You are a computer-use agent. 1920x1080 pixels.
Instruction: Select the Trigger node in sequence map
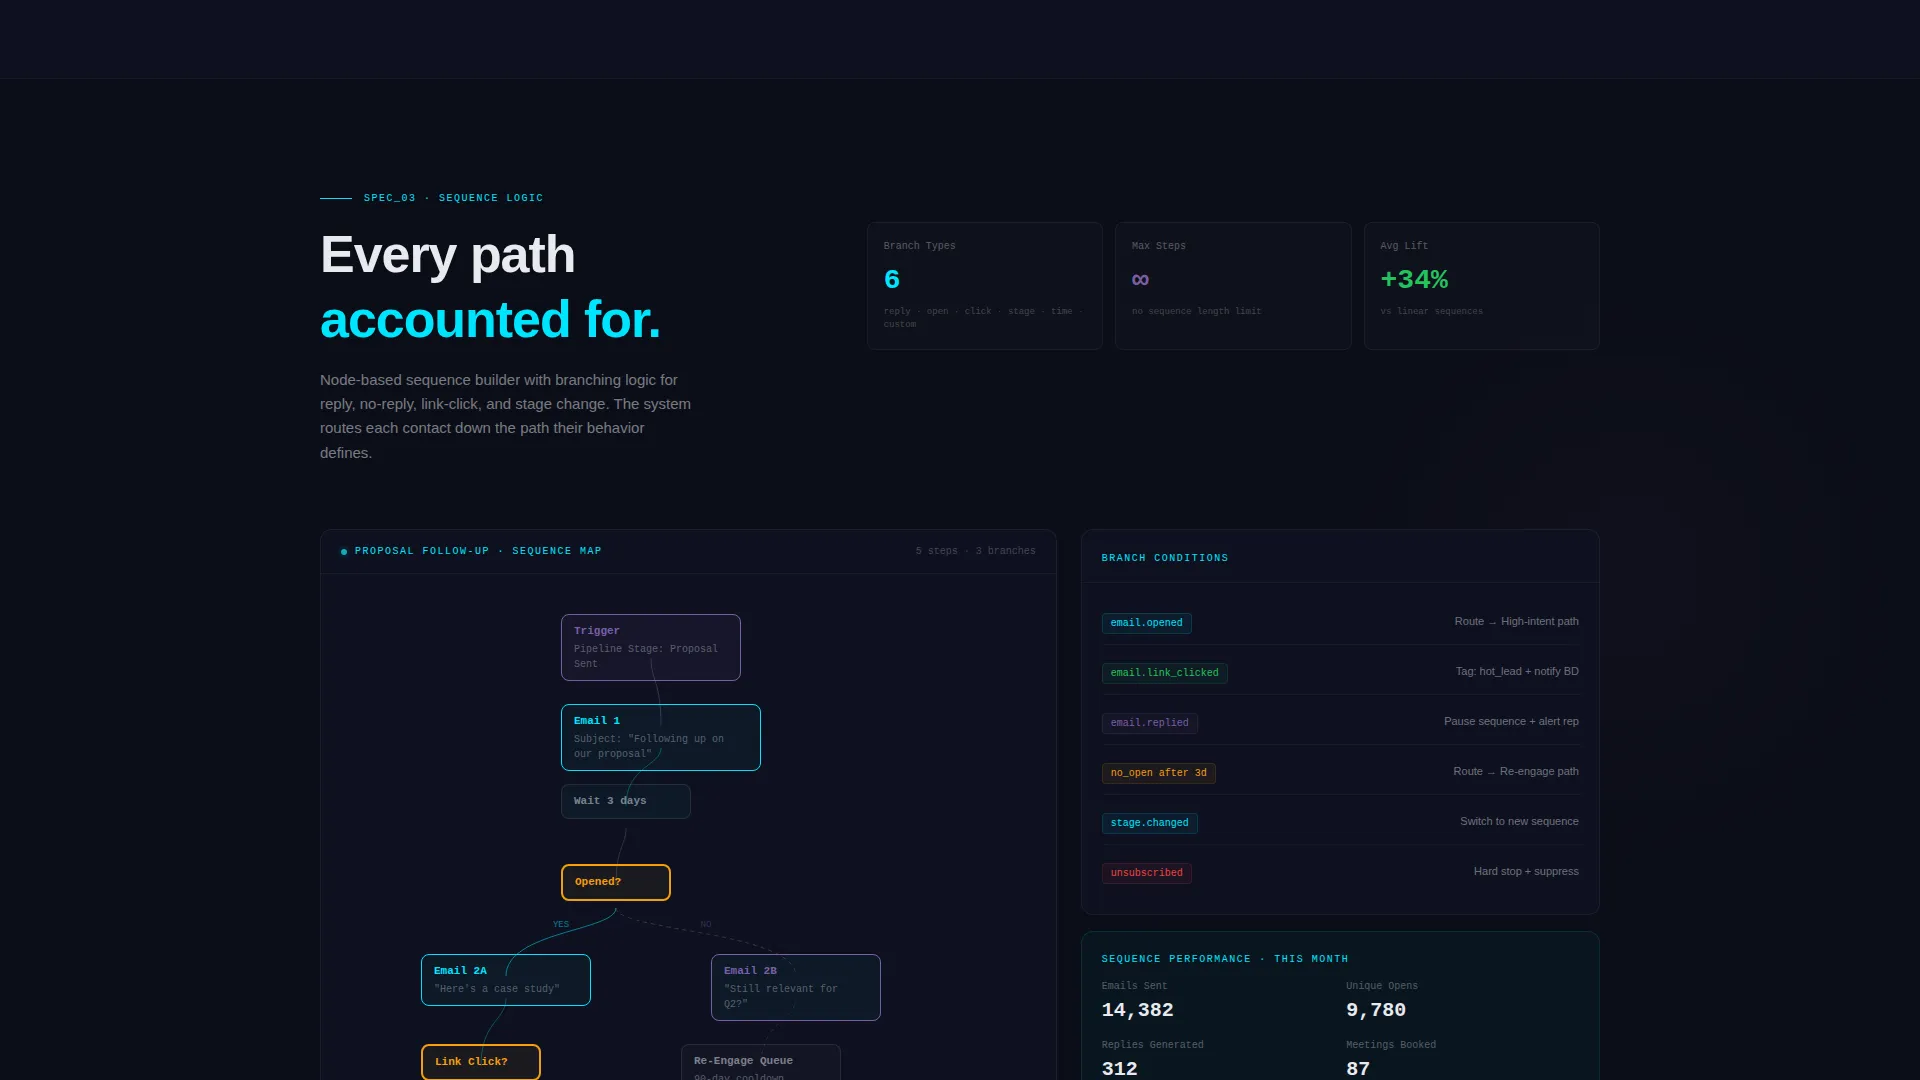pos(650,647)
